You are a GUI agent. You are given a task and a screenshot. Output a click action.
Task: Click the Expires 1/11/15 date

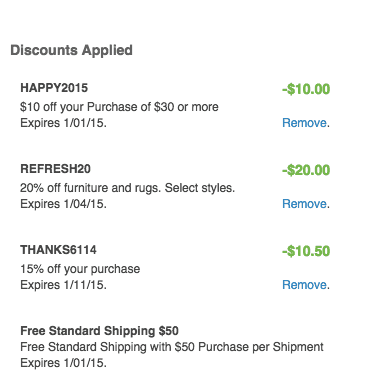[63, 285]
